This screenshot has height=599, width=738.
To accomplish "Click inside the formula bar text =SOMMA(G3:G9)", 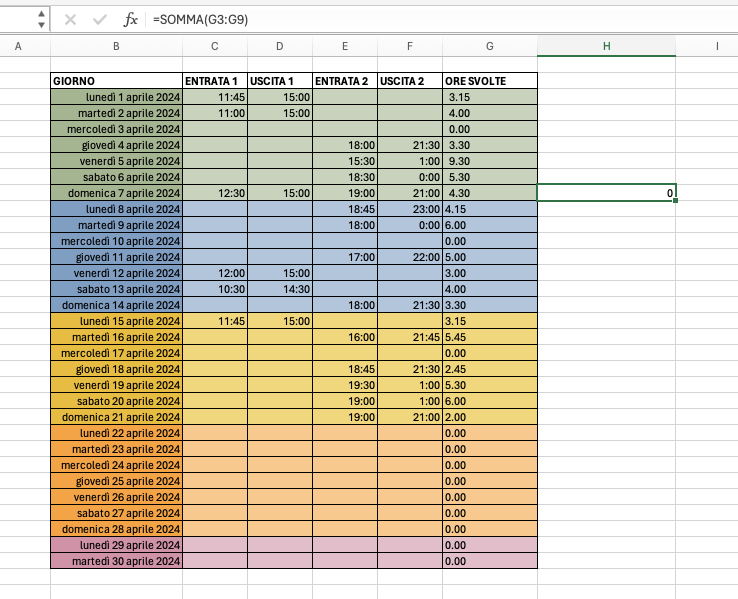I will coord(201,20).
